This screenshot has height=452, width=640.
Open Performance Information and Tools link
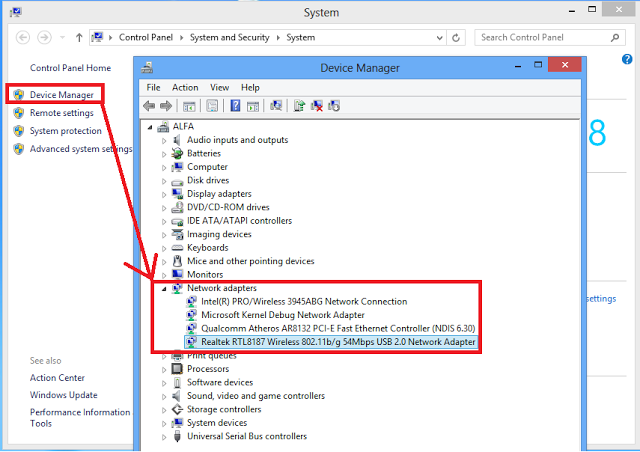(80, 418)
